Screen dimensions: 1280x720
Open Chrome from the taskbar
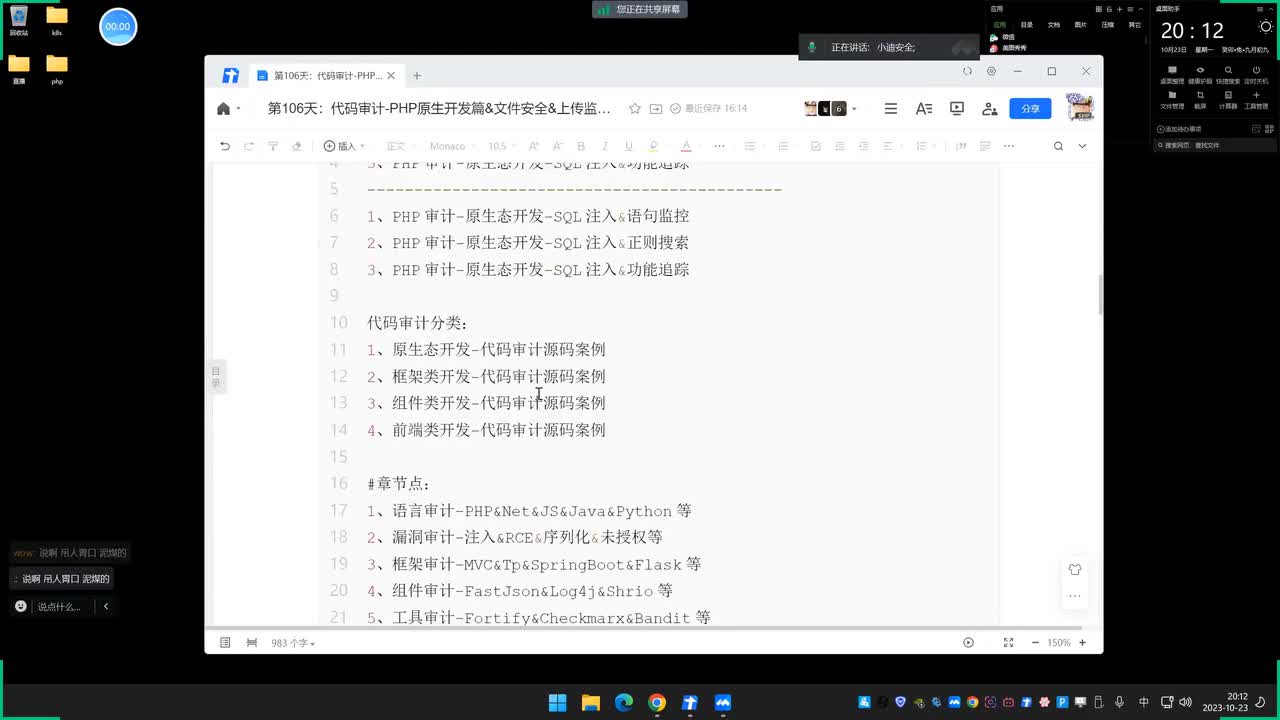[657, 703]
